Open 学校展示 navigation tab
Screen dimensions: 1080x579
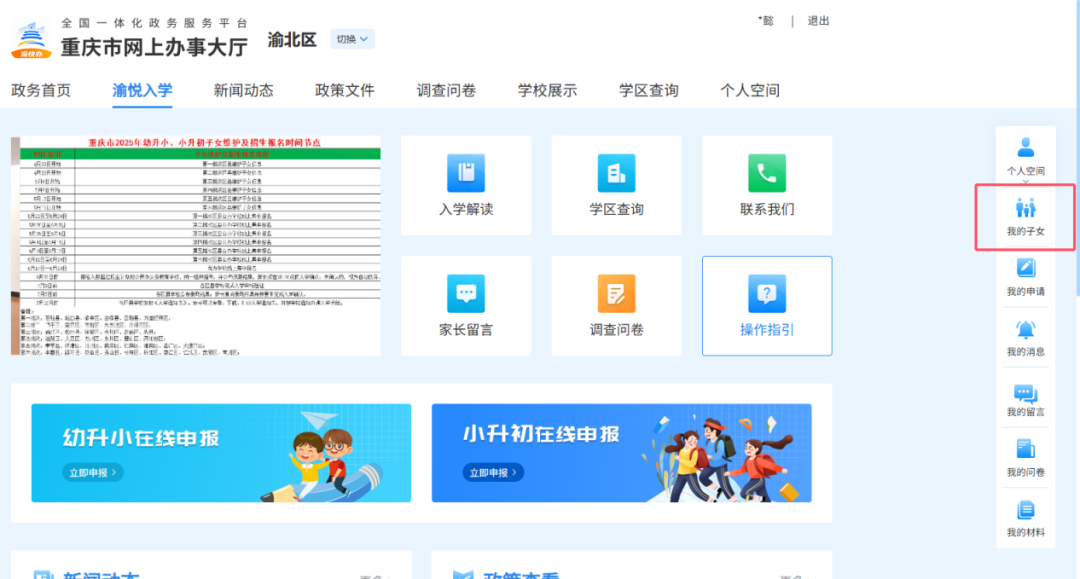tap(547, 90)
